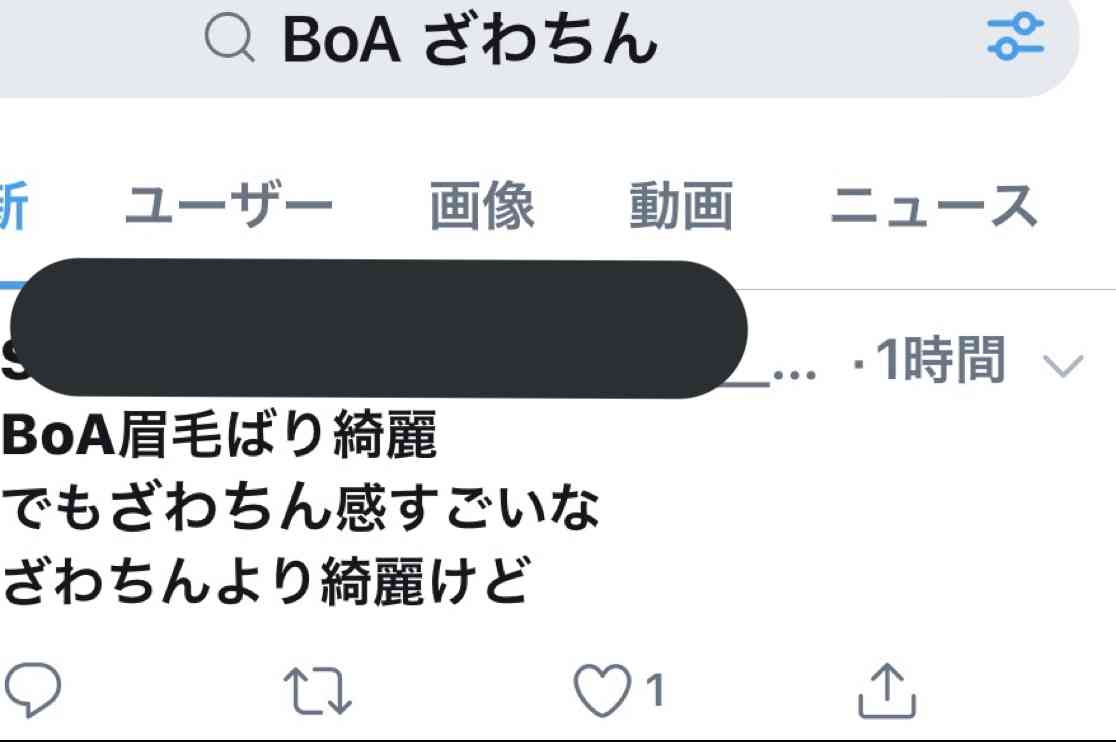Select the ニュース tab
Image resolution: width=1116 pixels, height=742 pixels.
pyautogui.click(x=934, y=205)
